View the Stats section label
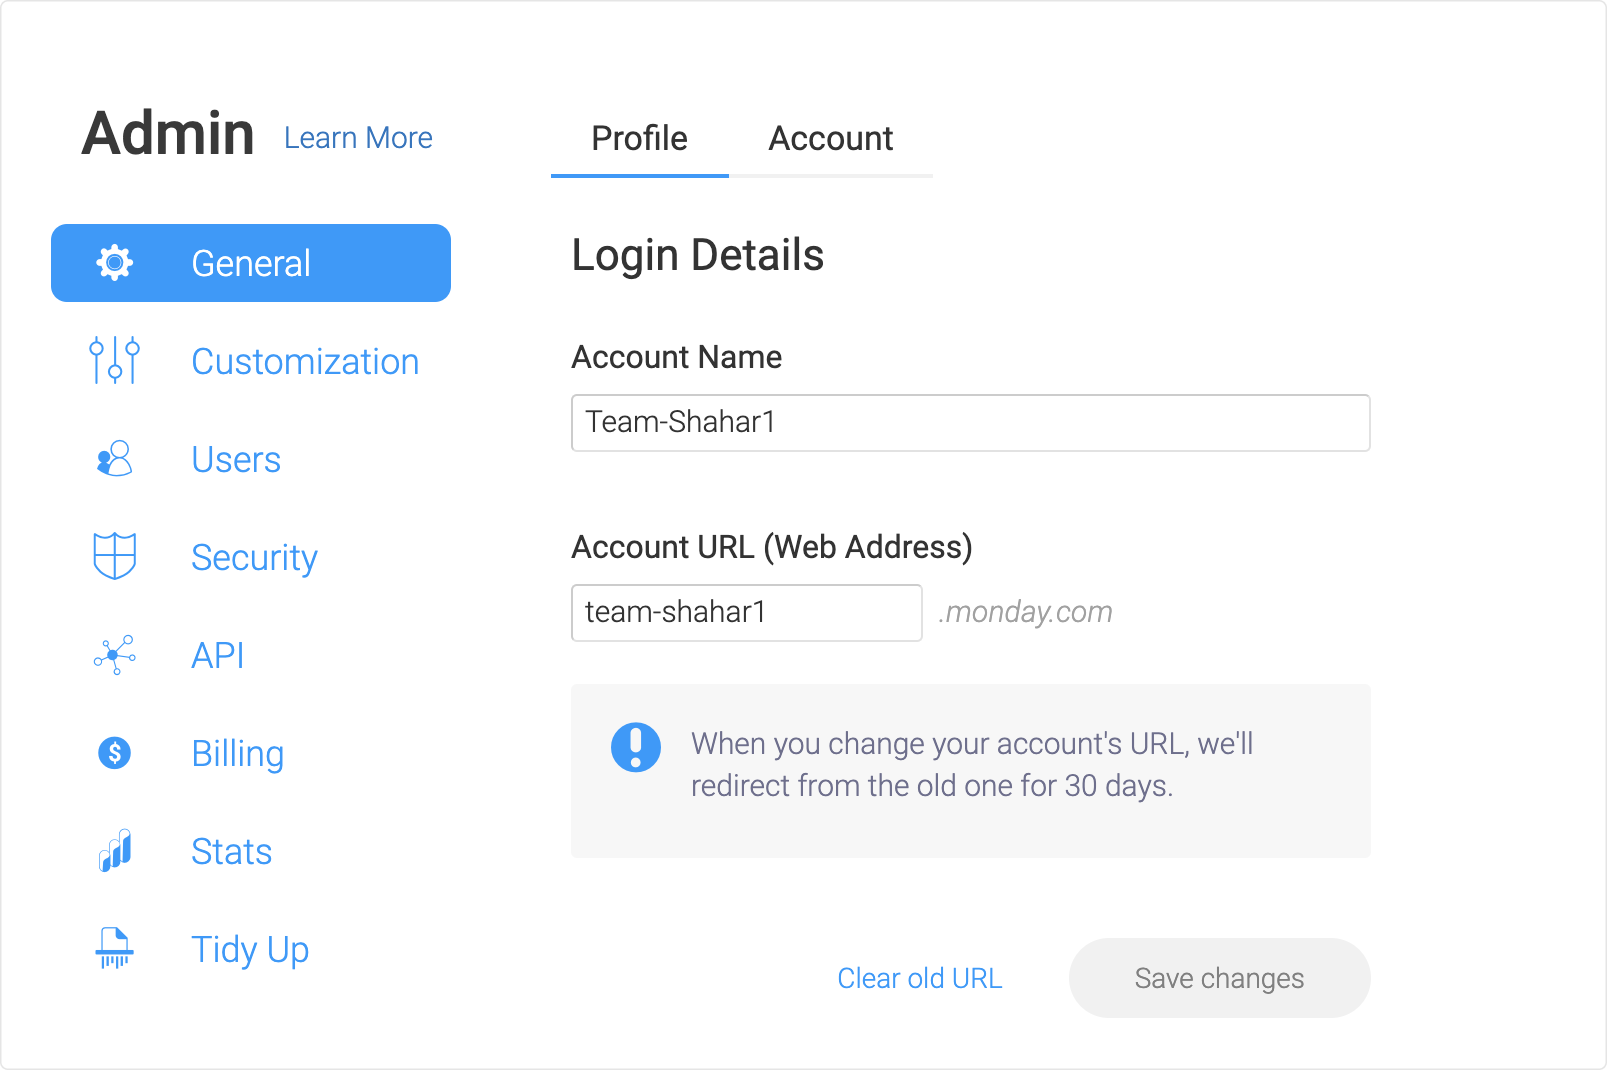 point(232,852)
